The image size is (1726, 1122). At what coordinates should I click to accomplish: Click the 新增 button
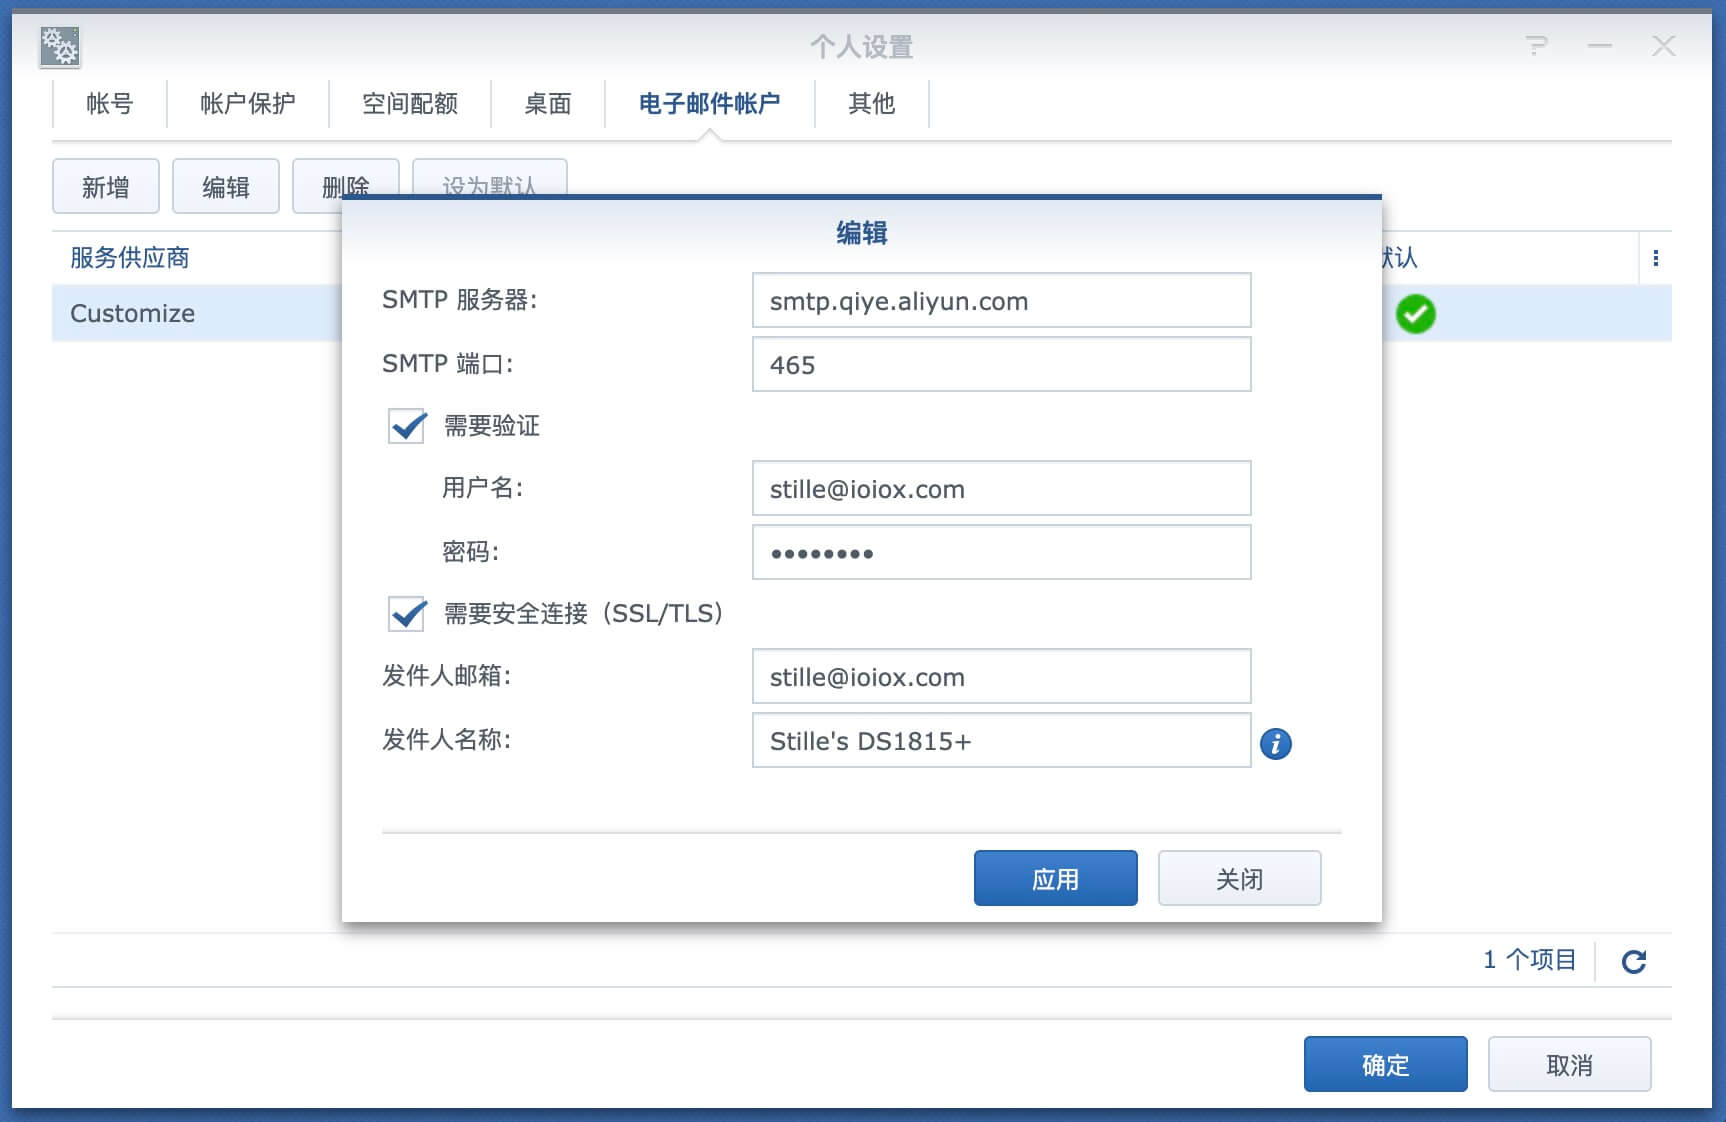(x=106, y=187)
